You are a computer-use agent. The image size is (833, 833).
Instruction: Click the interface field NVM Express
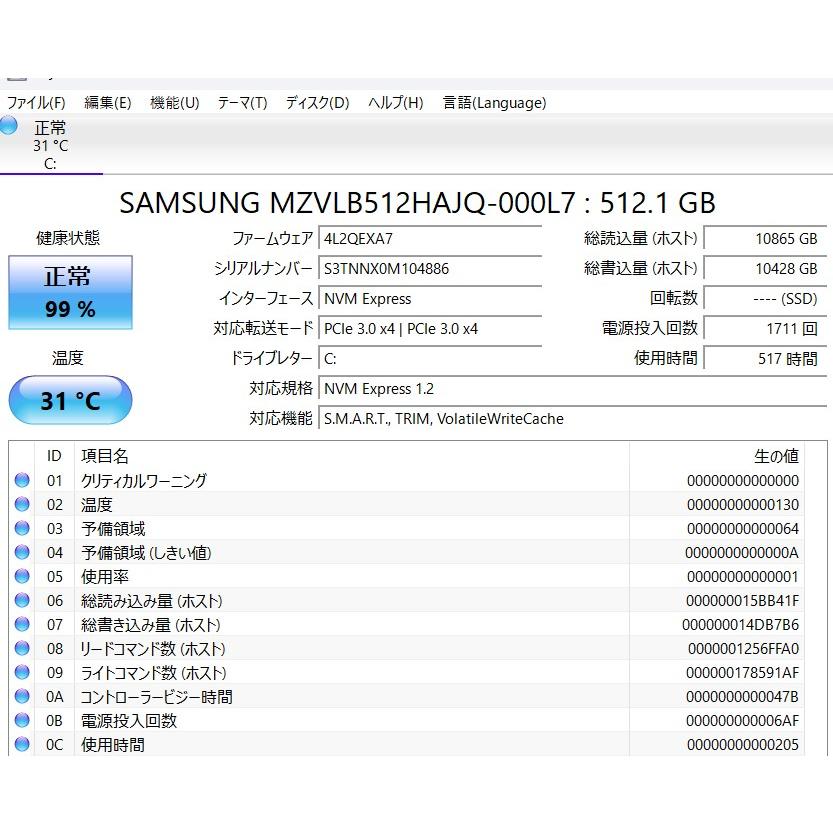430,299
